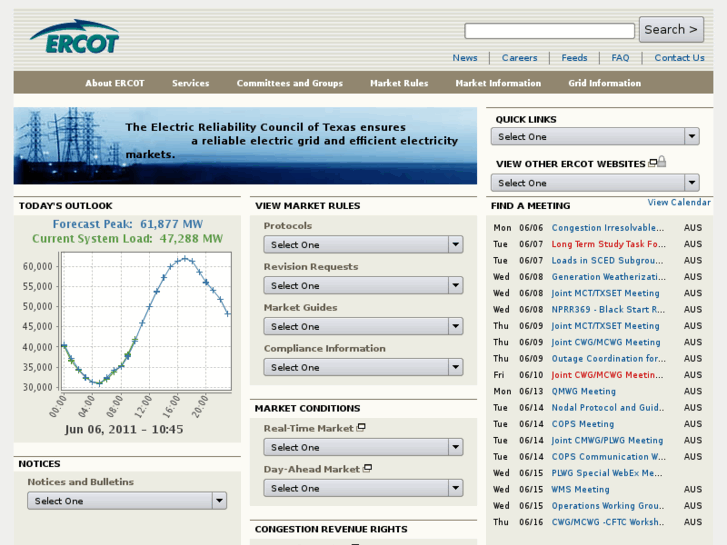Click external link icon beside Real-Time Market
This screenshot has height=545, width=727.
(x=361, y=428)
